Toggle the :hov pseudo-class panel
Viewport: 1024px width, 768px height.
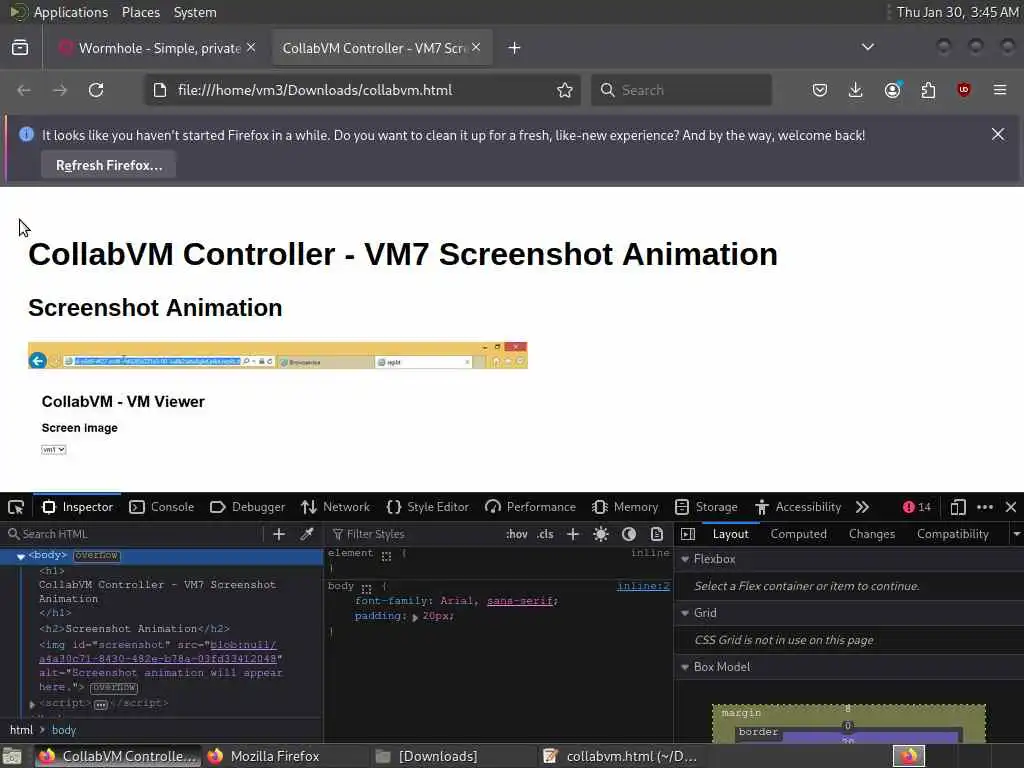[x=517, y=534]
